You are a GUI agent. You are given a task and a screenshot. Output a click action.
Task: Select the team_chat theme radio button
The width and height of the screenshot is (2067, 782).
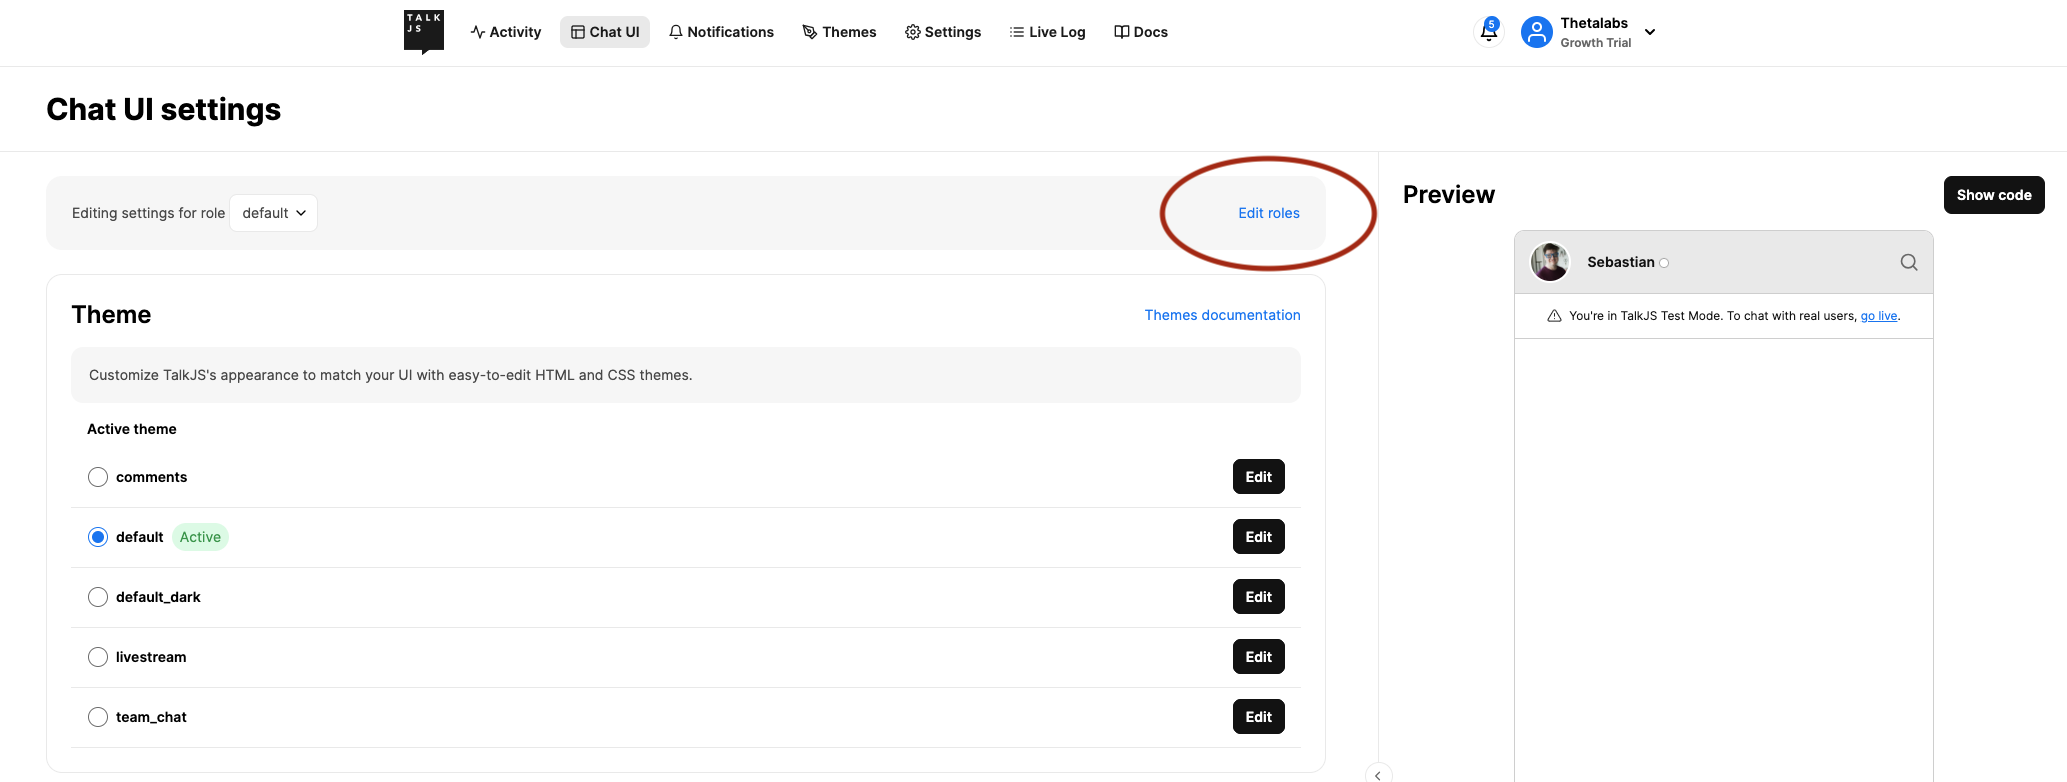click(x=98, y=717)
